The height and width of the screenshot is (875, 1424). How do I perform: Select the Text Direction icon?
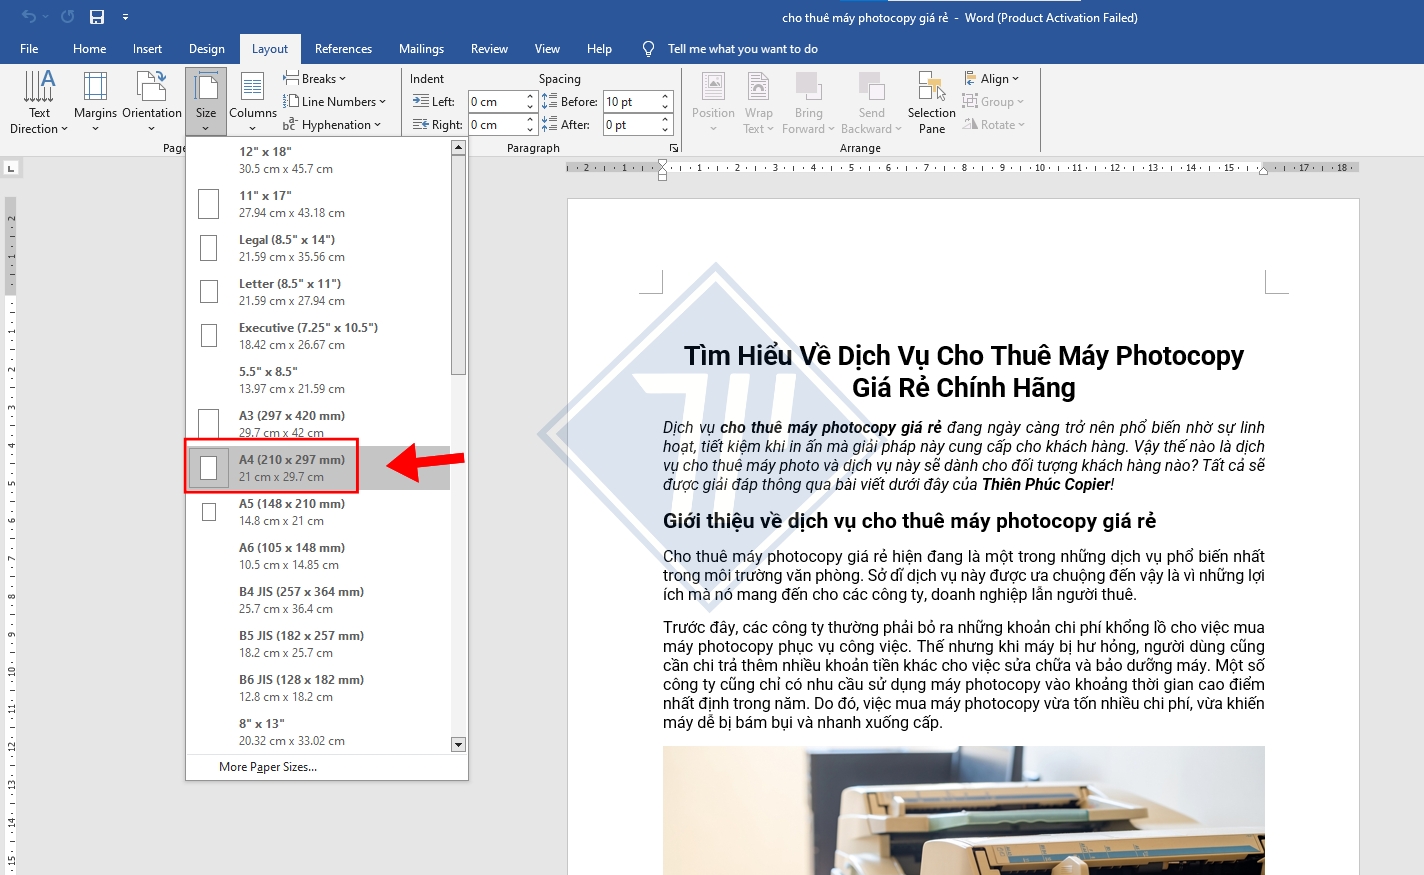(39, 100)
